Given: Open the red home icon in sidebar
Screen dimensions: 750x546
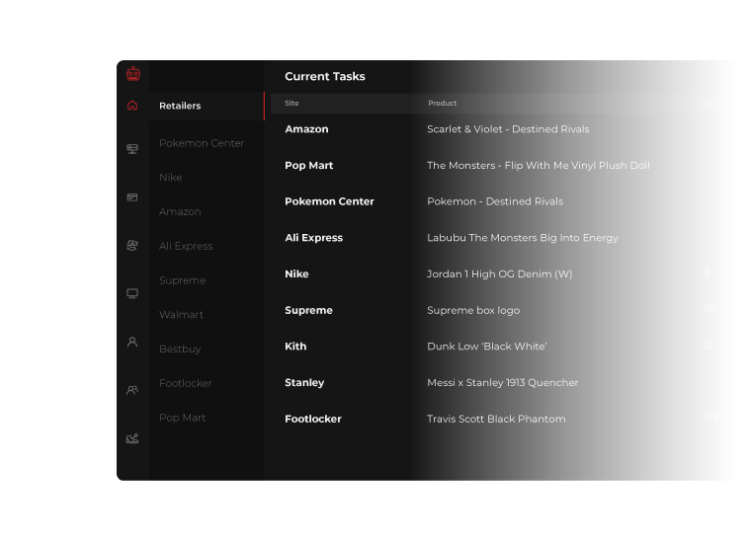Looking at the screenshot, I should (132, 106).
